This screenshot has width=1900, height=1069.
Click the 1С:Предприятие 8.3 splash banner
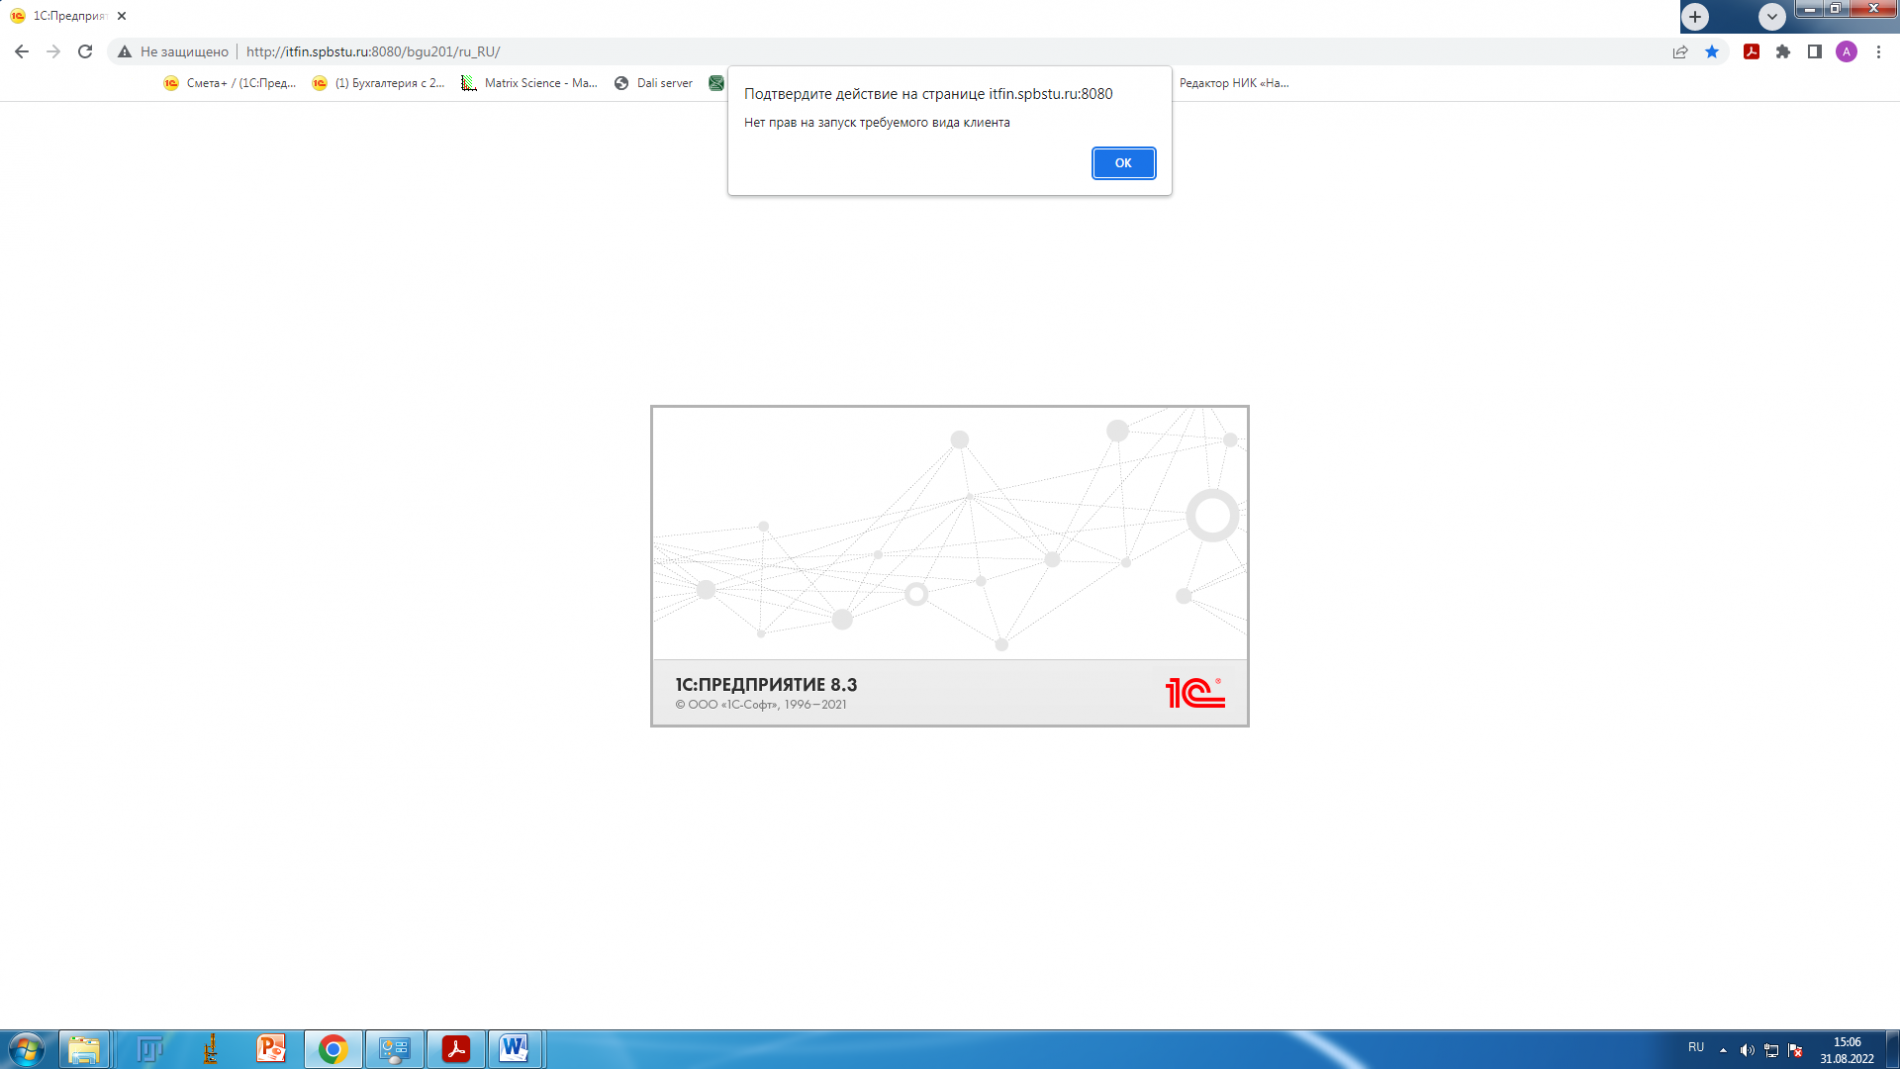[950, 566]
